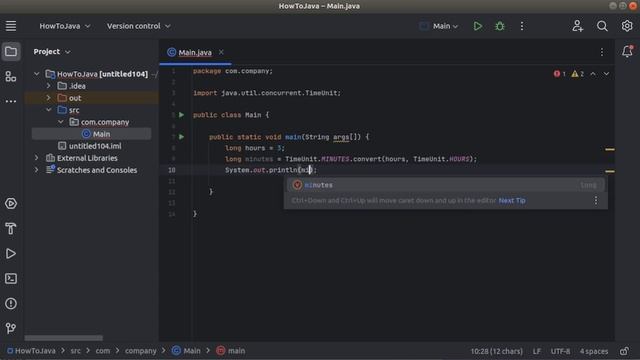Click Main class breadcrumb in navigation bar

point(186,351)
